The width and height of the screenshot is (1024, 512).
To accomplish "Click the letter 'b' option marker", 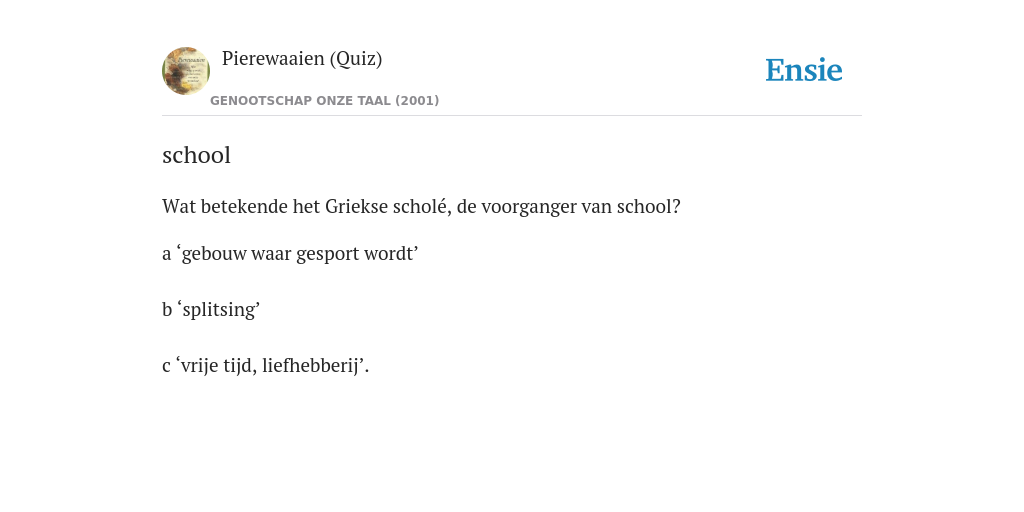I will 167,309.
